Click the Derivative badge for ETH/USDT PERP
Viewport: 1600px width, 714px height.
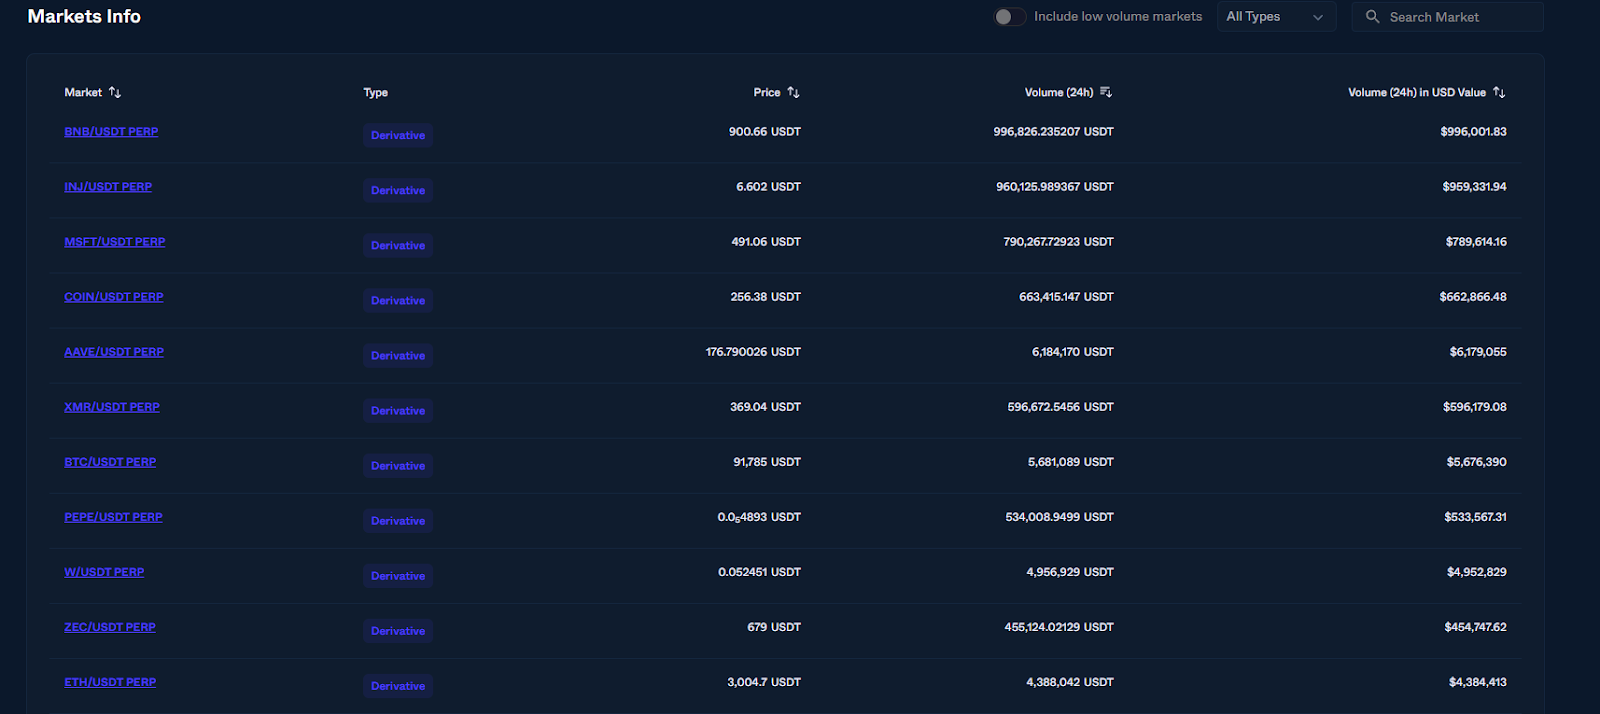[398, 686]
